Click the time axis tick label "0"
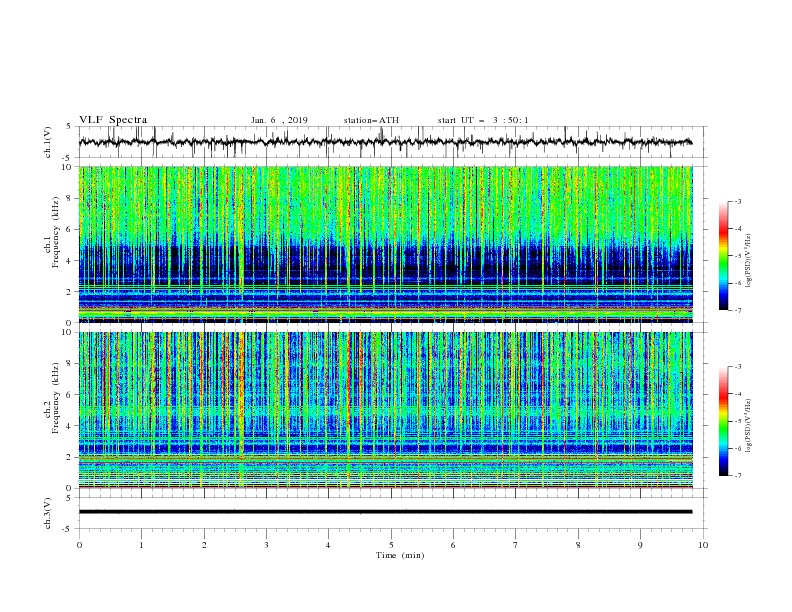This screenshot has height=612, width=792. click(x=79, y=545)
